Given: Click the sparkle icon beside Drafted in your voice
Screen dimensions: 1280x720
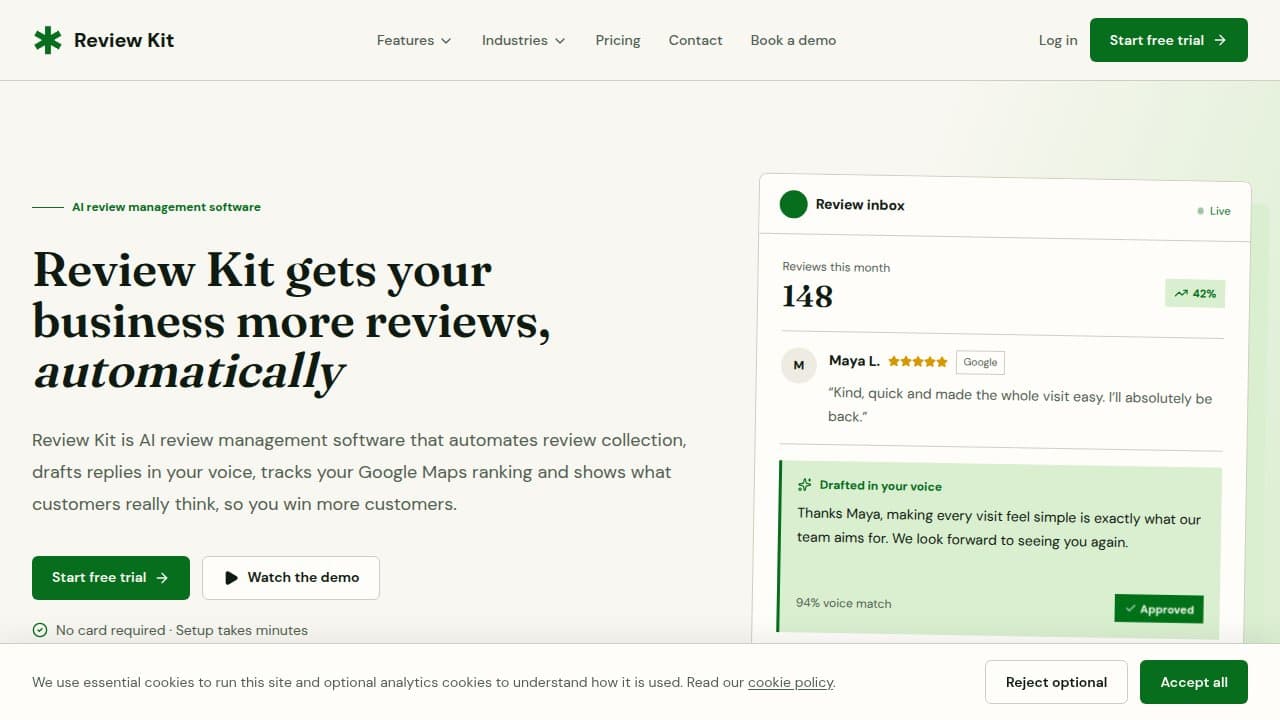Looking at the screenshot, I should pyautogui.click(x=805, y=485).
